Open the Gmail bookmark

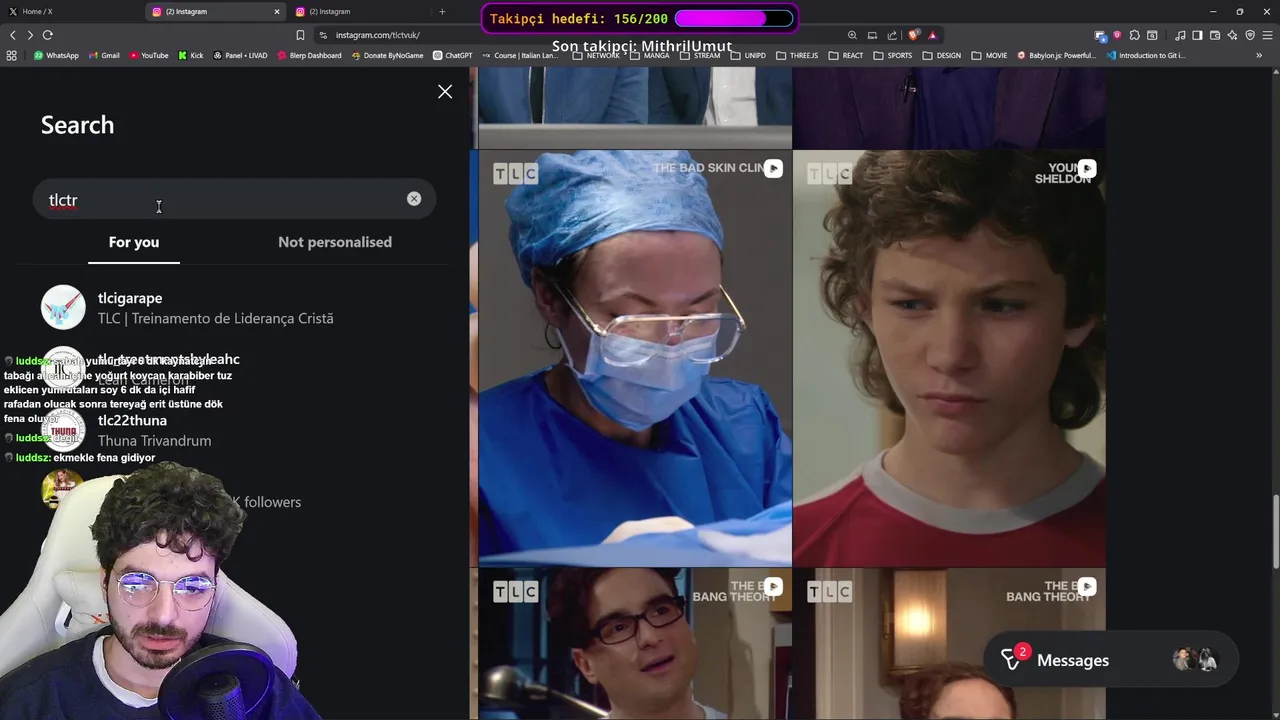(104, 55)
